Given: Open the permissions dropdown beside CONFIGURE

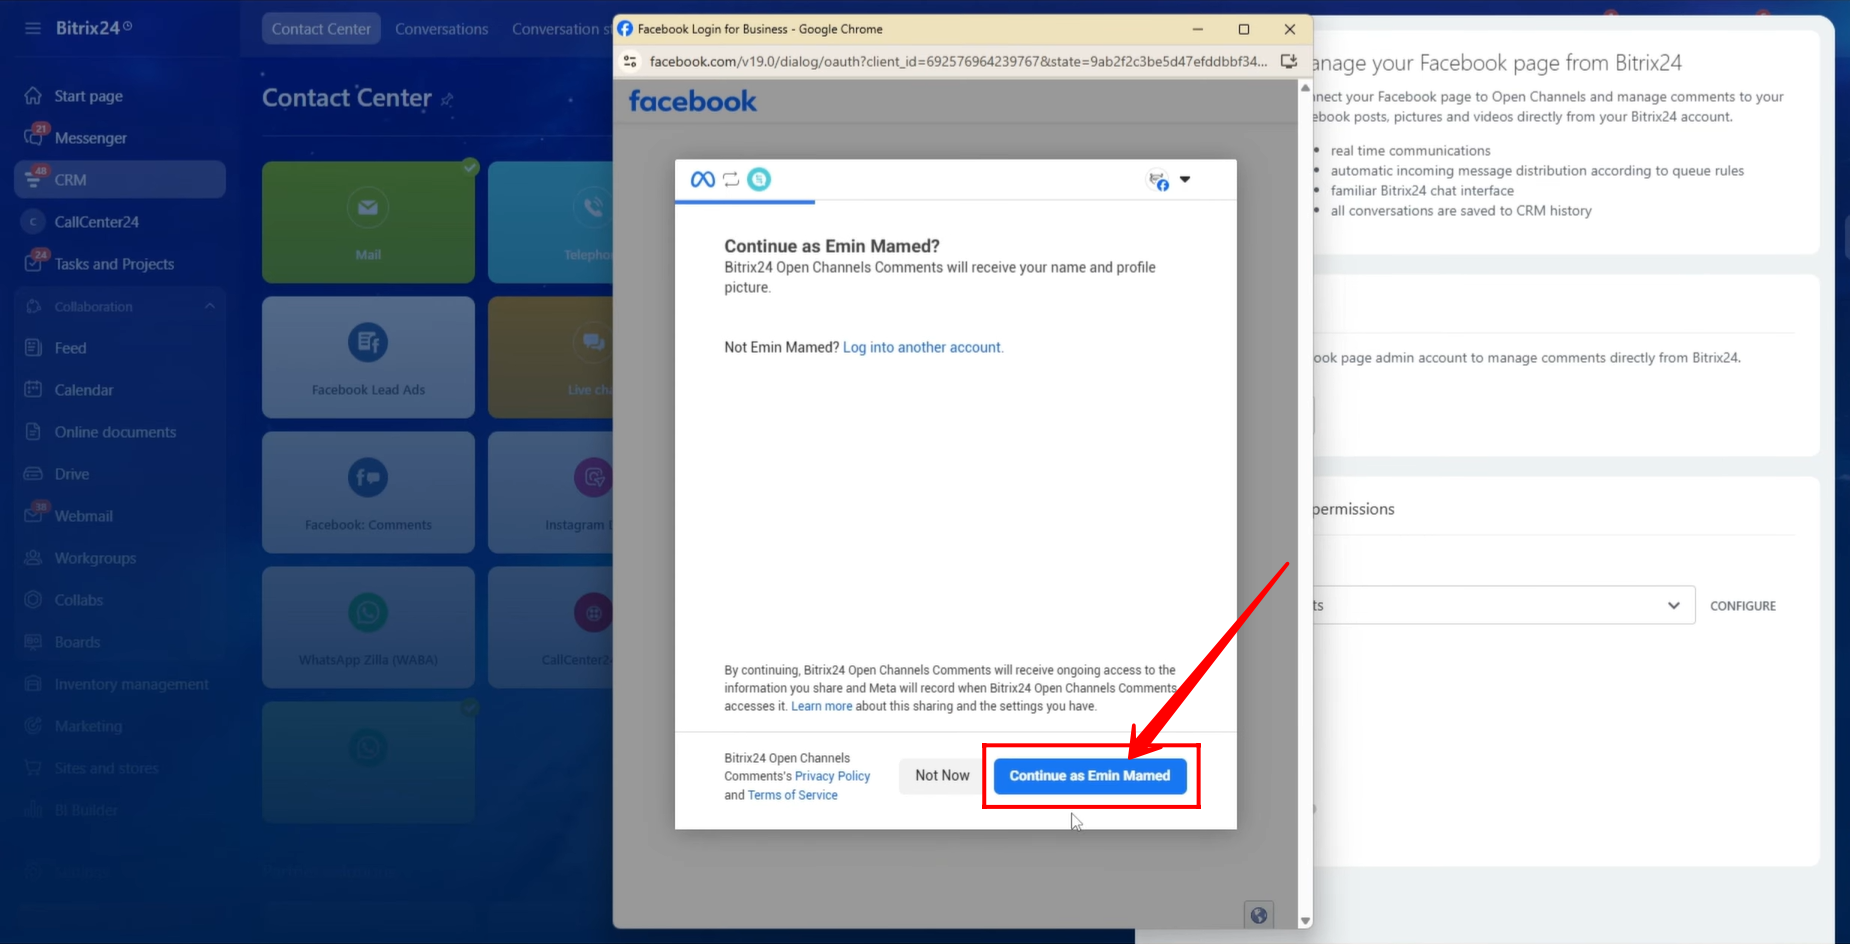Looking at the screenshot, I should click(1502, 606).
